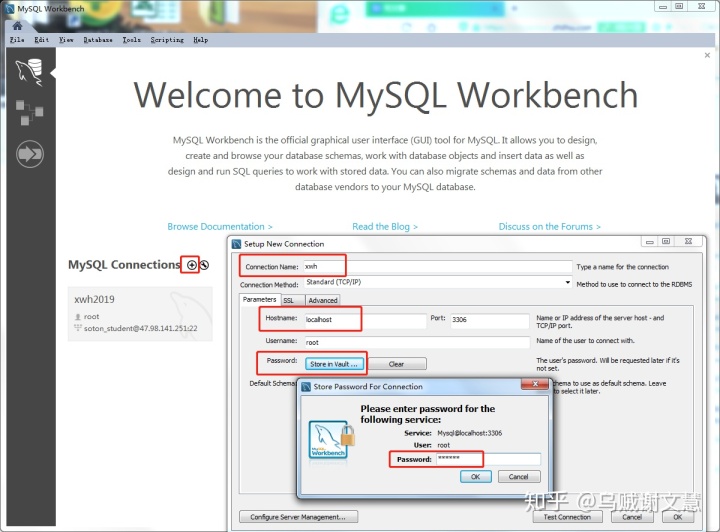The image size is (720, 532).
Task: Click Mysql@localhost:3306 service text
Action: [x=469, y=433]
